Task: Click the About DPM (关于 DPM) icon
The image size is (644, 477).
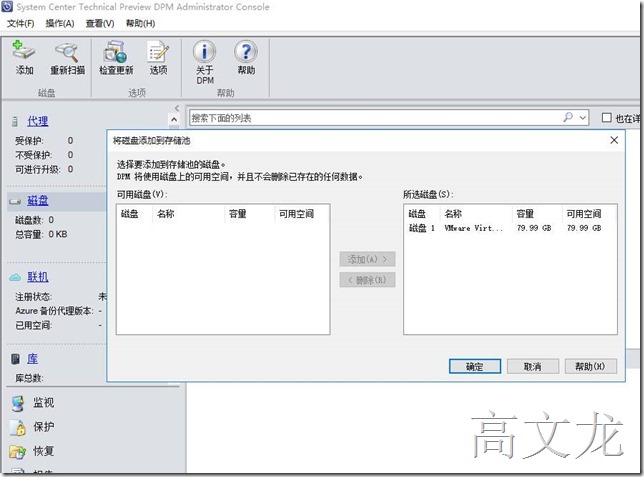Action: pyautogui.click(x=205, y=52)
